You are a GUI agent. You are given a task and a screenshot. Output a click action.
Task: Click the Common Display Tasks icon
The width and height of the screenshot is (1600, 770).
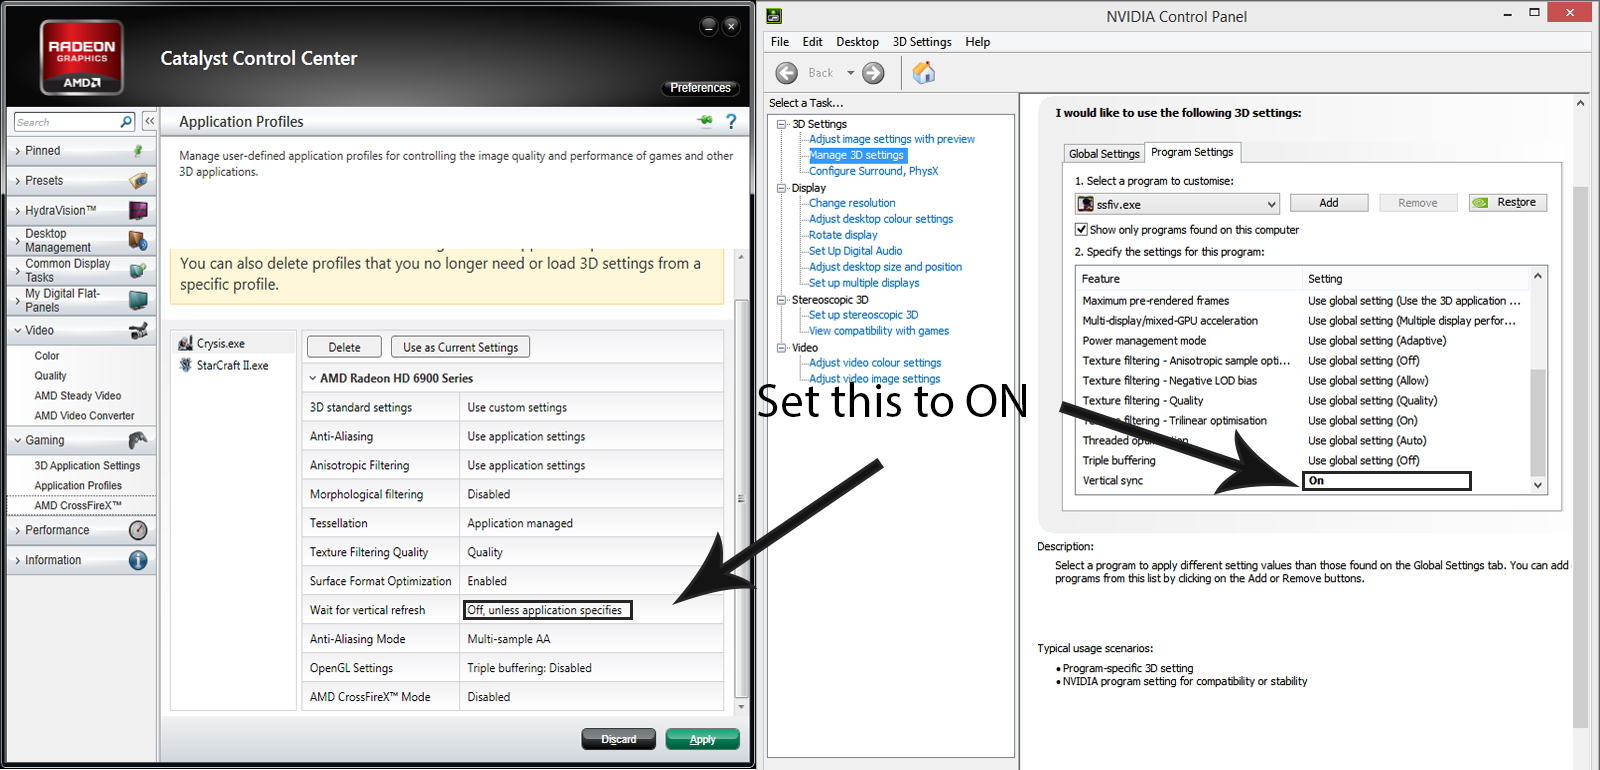pos(138,270)
